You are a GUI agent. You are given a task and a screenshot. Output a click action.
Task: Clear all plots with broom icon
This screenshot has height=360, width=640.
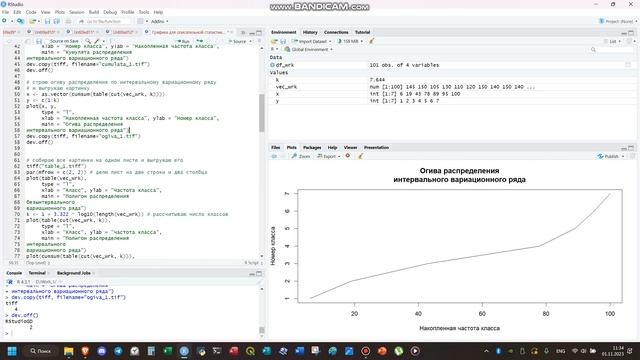[x=360, y=156]
